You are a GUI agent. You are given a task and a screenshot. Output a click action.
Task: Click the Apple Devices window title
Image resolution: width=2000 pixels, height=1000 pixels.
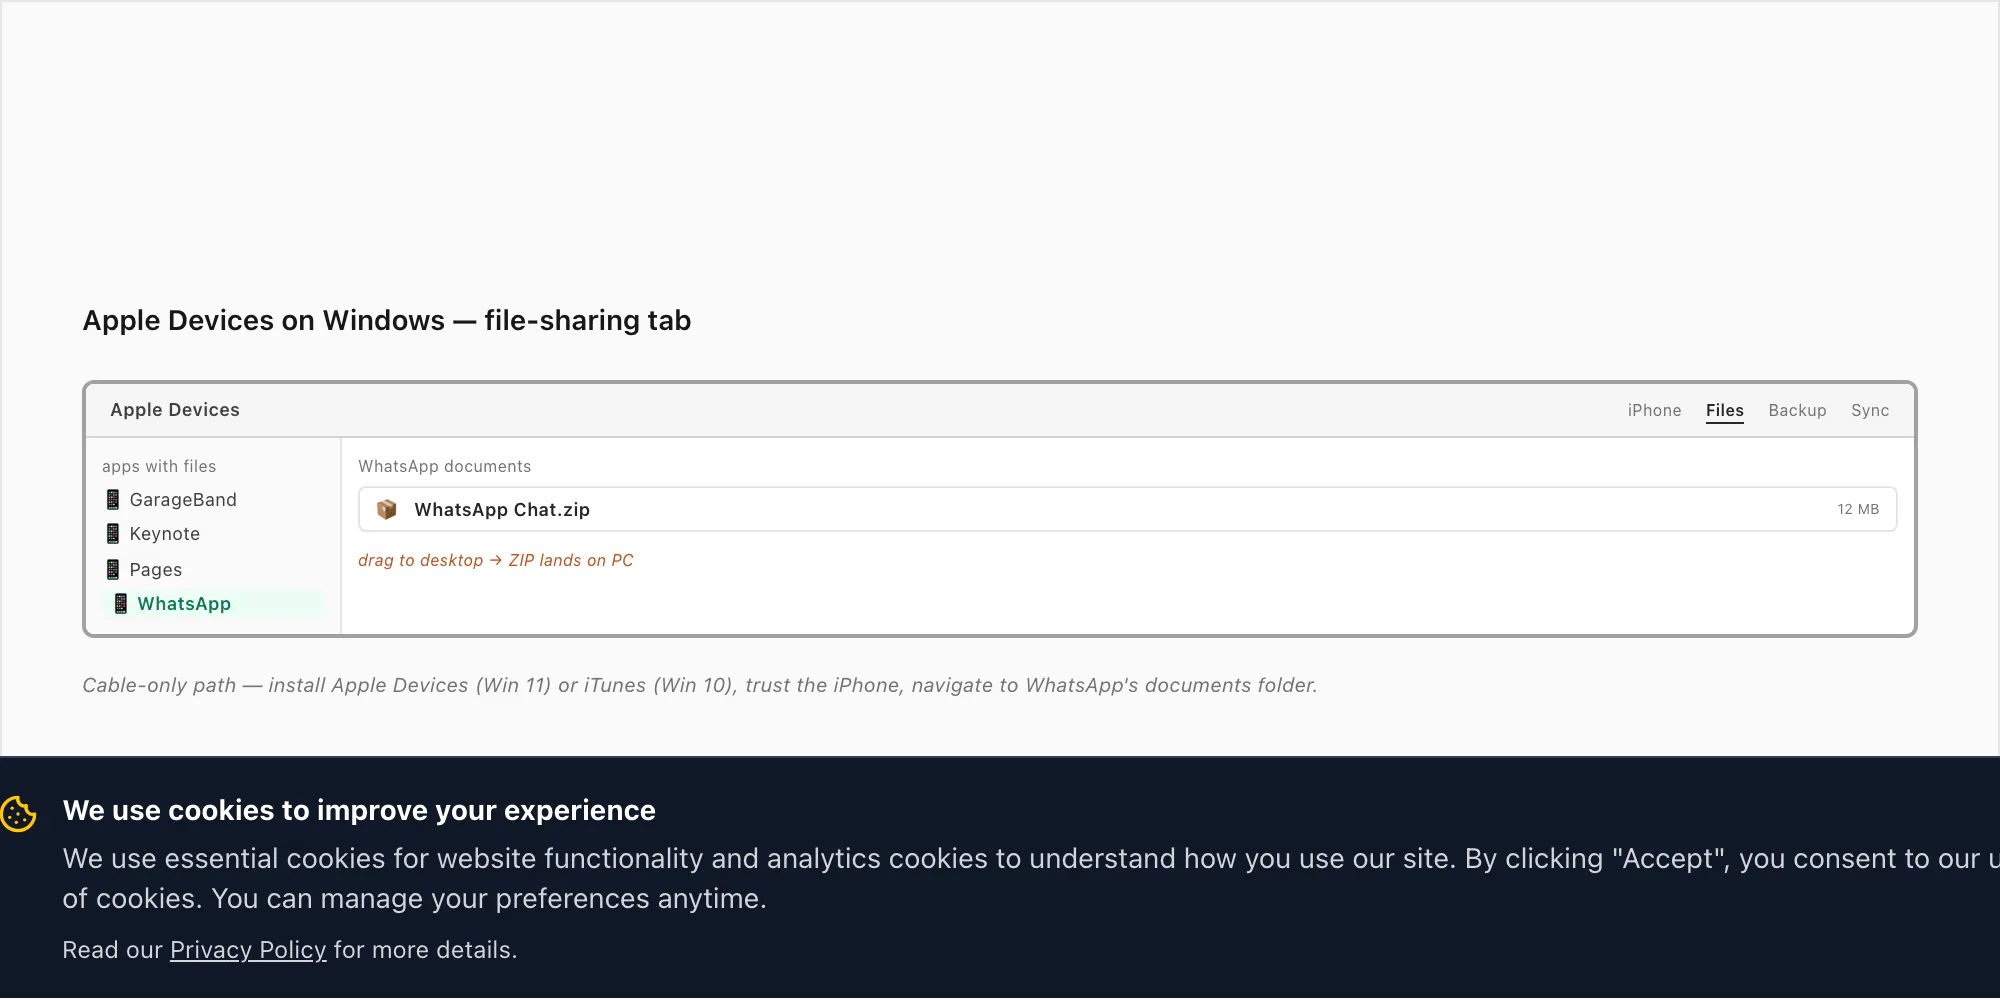pos(175,410)
